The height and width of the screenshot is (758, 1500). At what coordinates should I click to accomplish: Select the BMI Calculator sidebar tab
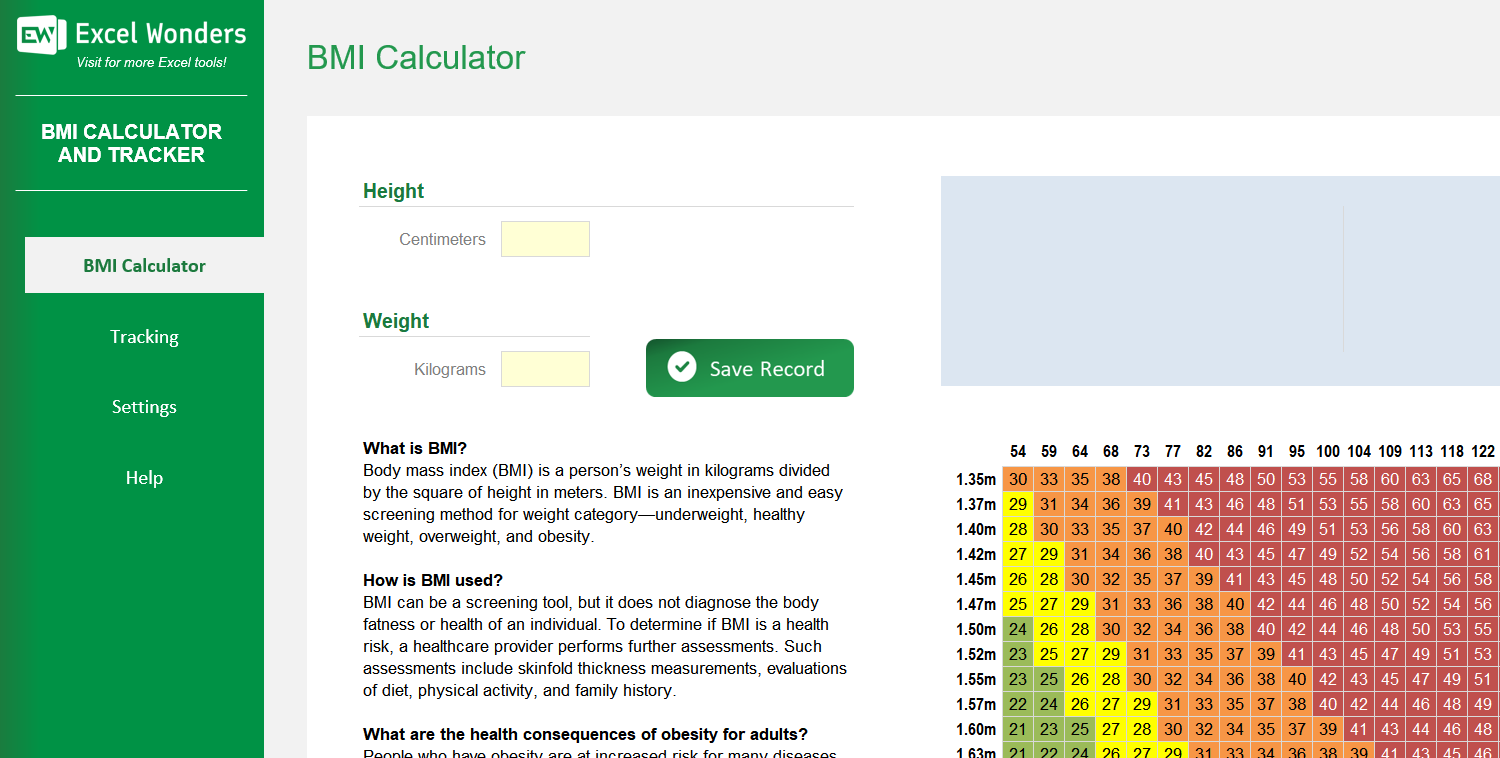(x=144, y=265)
